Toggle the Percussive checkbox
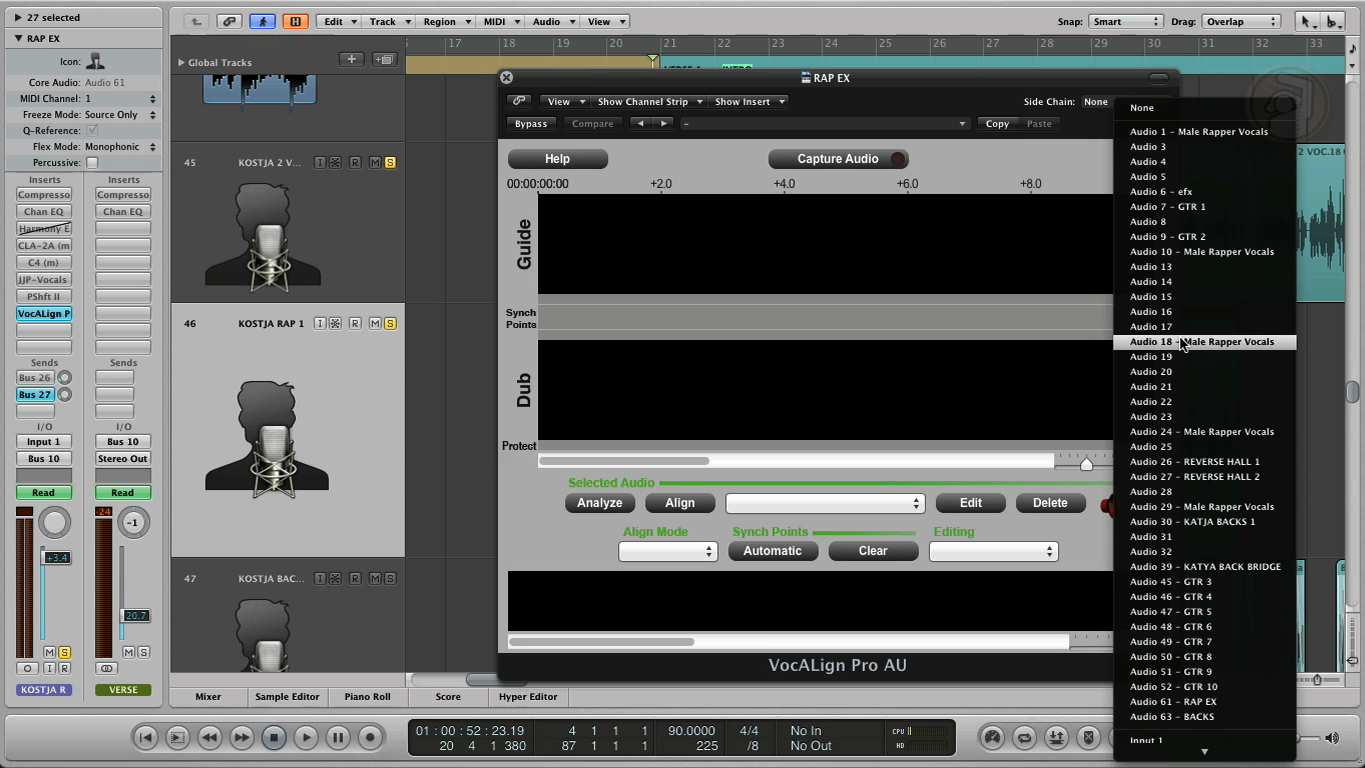The image size is (1365, 768). pyautogui.click(x=92, y=163)
